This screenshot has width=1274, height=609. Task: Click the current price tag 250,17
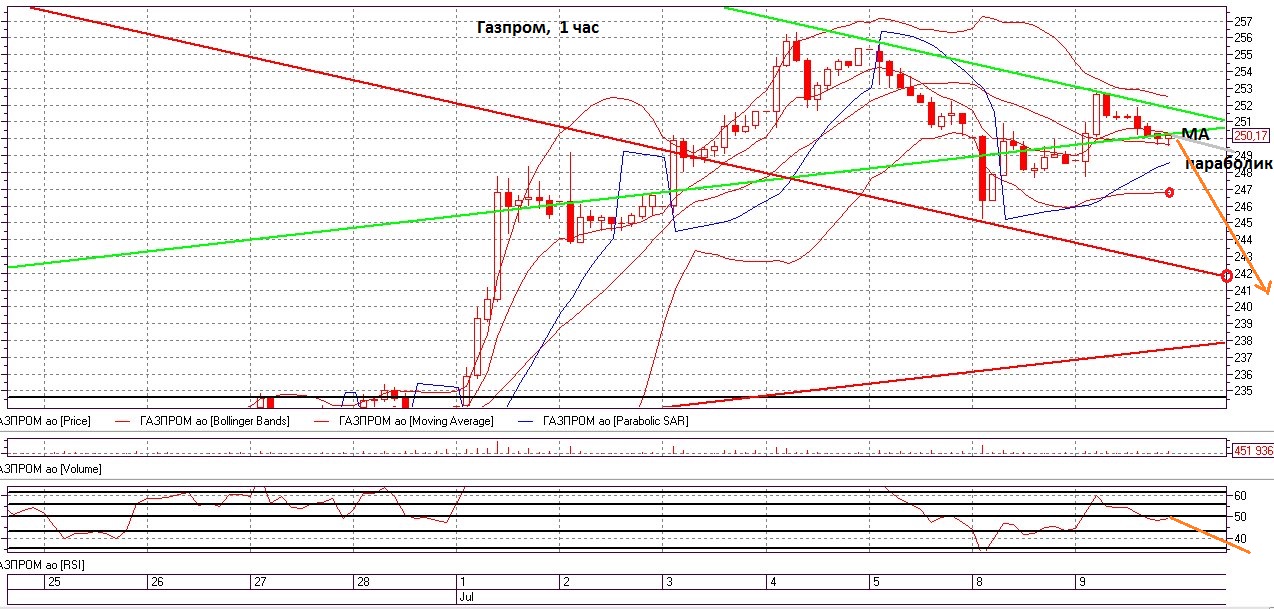click(x=1250, y=135)
